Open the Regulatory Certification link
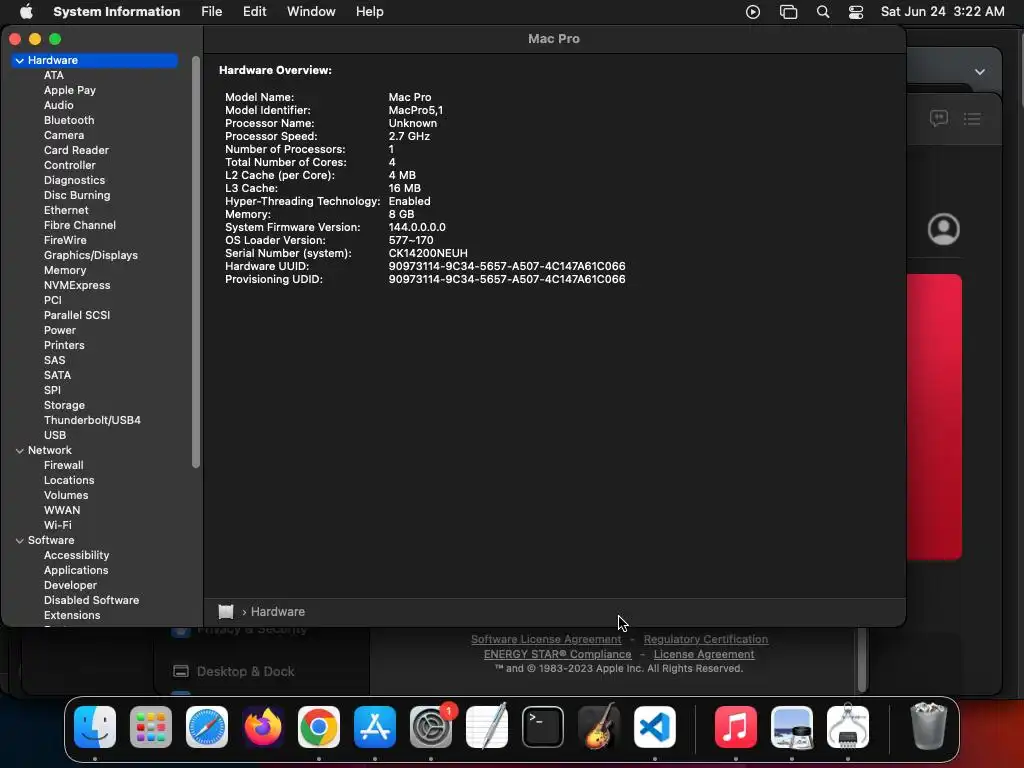Image resolution: width=1024 pixels, height=768 pixels. click(706, 639)
